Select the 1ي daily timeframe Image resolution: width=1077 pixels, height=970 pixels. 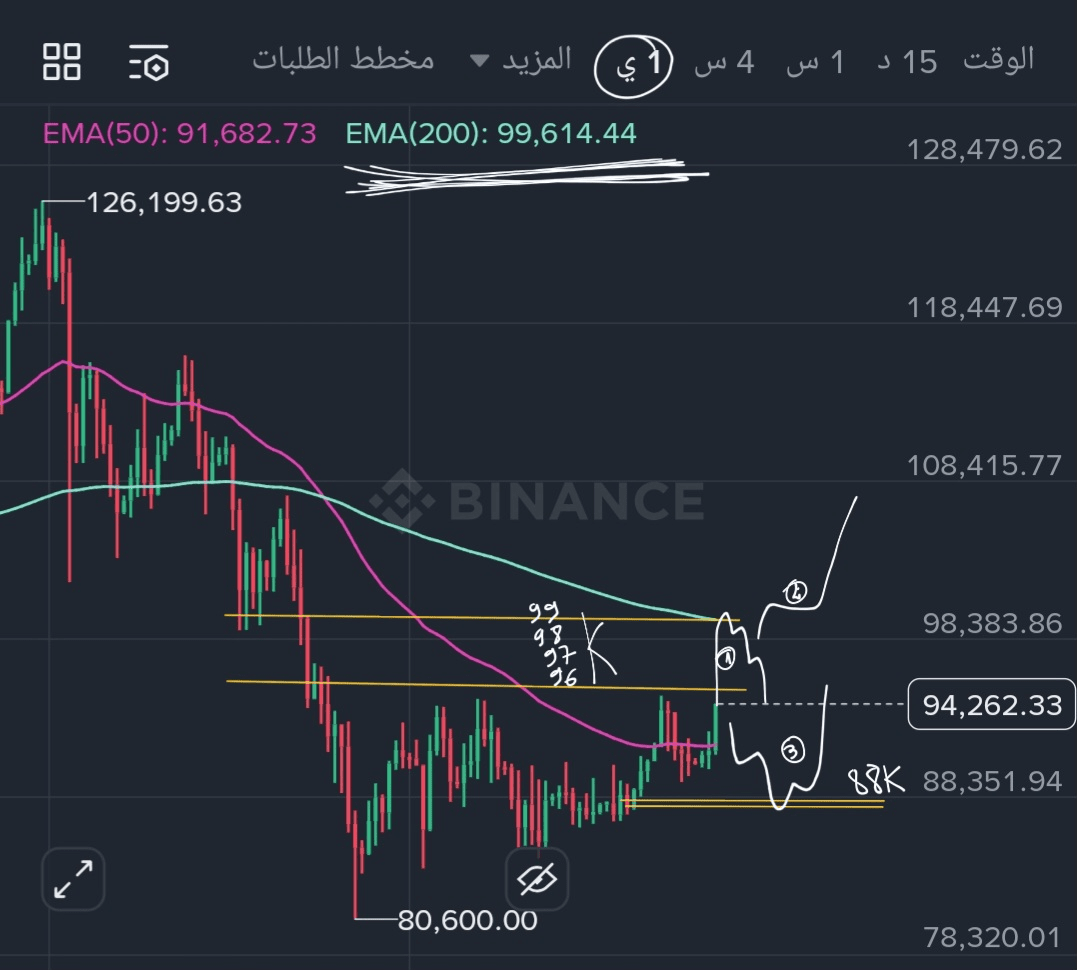643,64
